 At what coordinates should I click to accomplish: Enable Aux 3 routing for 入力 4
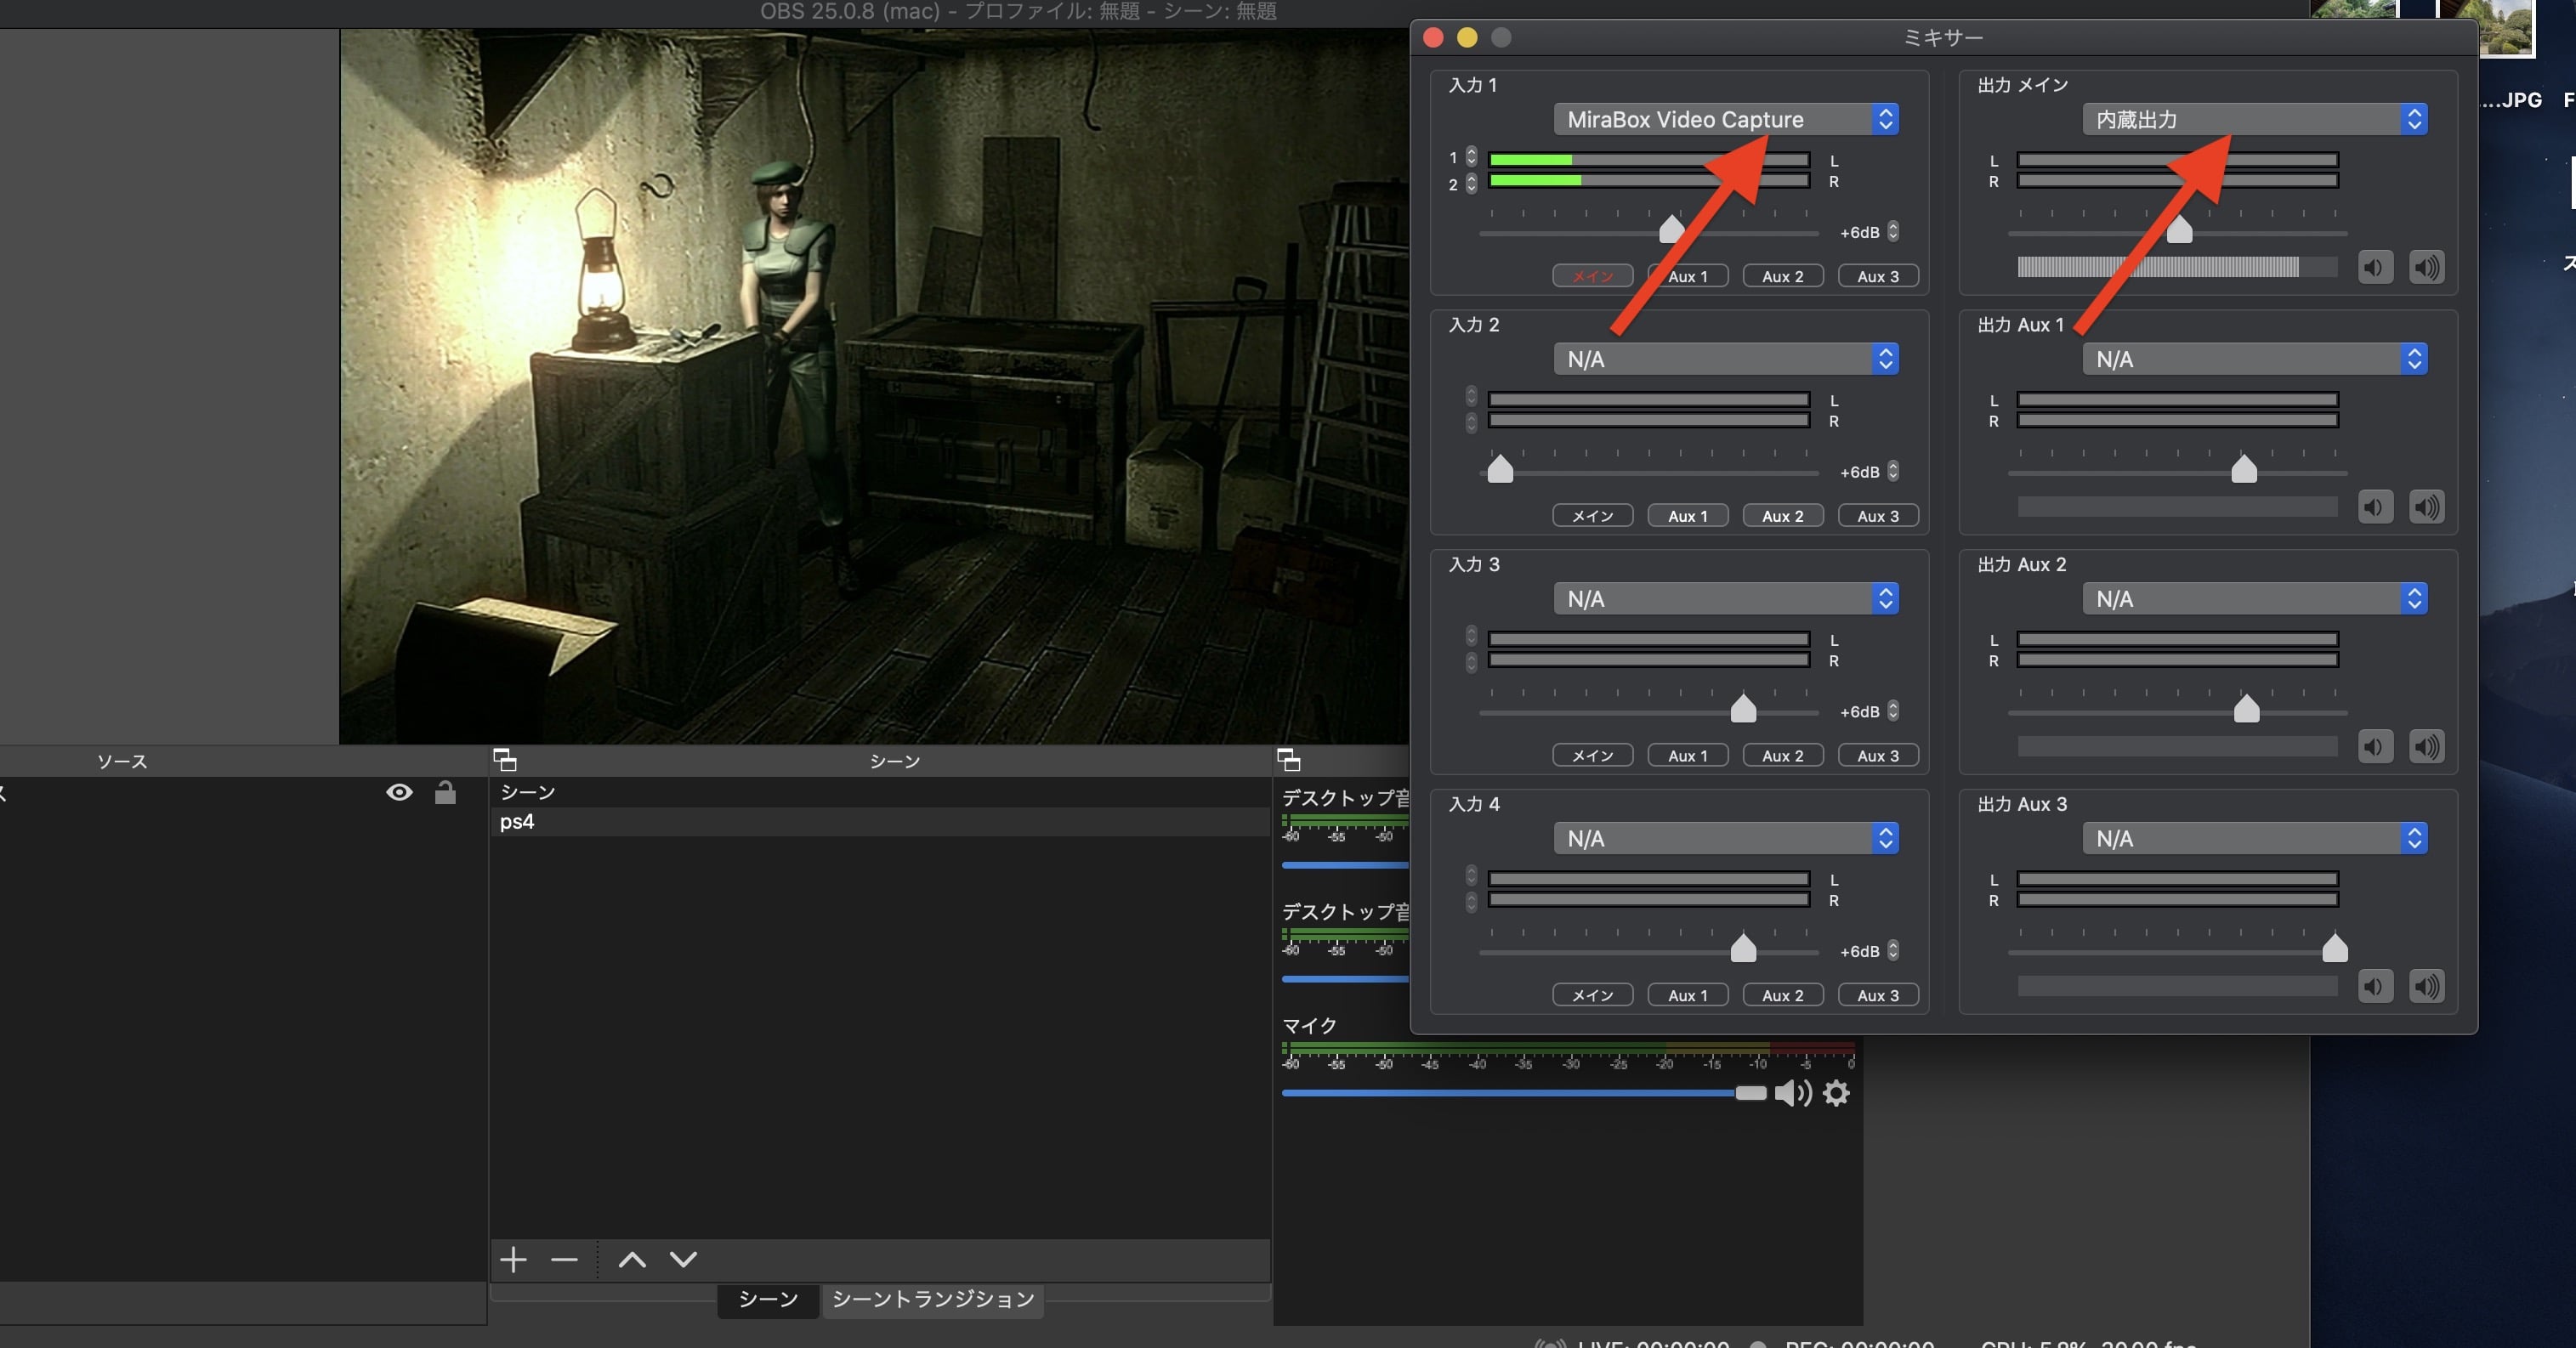1877,995
